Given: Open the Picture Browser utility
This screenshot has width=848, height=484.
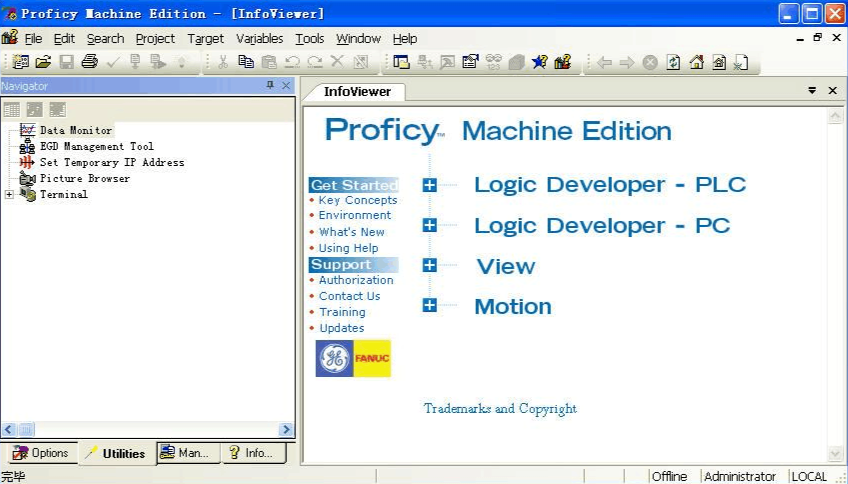Looking at the screenshot, I should click(84, 178).
